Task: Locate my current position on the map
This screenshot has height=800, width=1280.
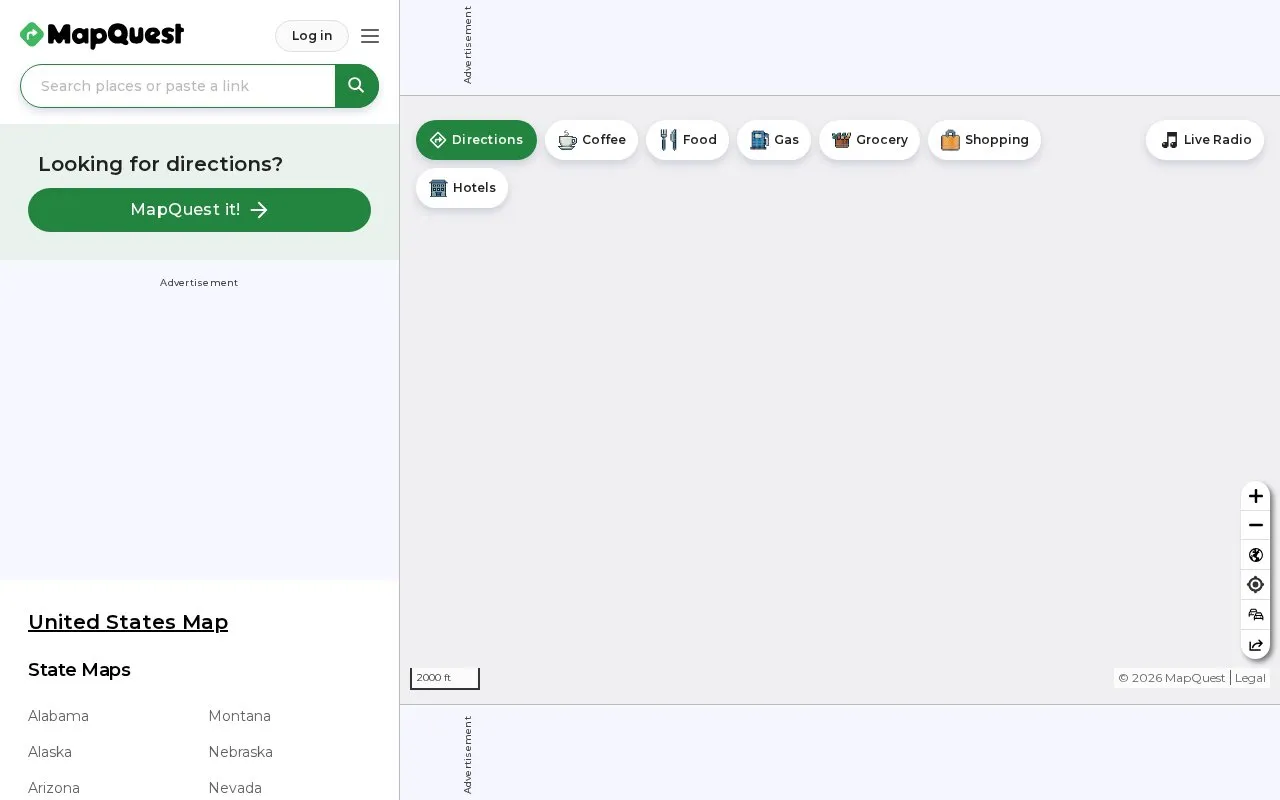Action: [1256, 585]
